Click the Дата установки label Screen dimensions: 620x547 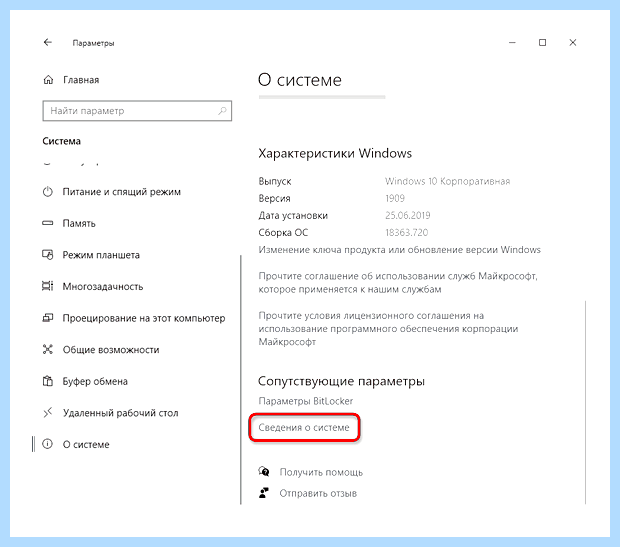tap(293, 216)
